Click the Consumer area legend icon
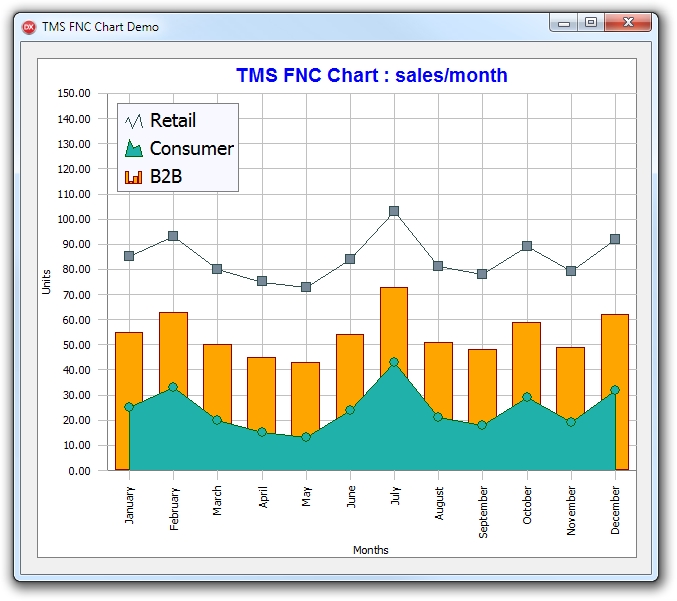This screenshot has width=677, height=601. [134, 149]
